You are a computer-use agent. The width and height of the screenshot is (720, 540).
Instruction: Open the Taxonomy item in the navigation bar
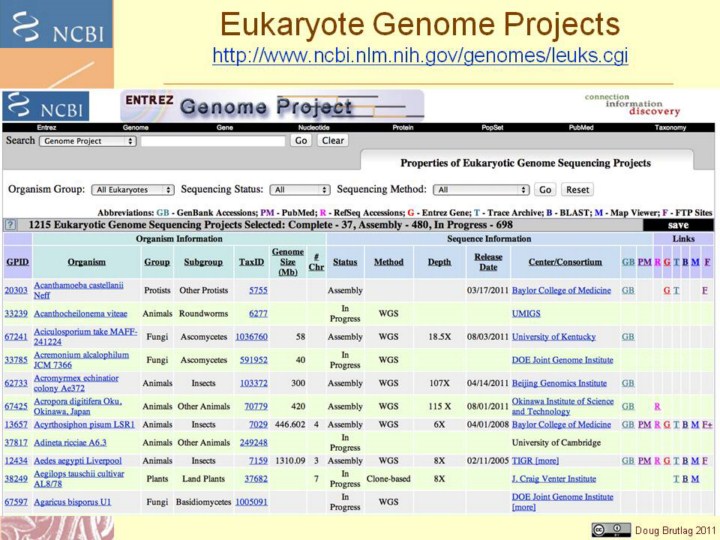670,128
